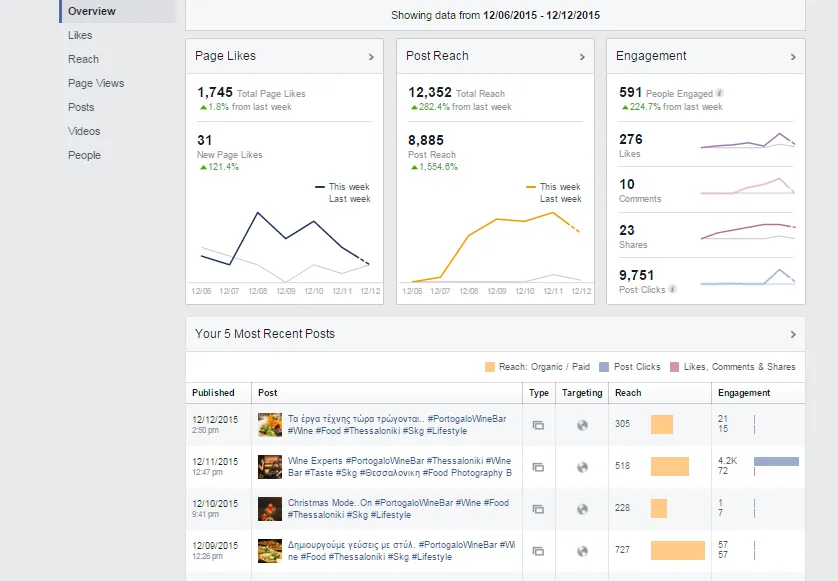
Task: Open the Greek post about έργα τέχνης
Action: point(397,425)
